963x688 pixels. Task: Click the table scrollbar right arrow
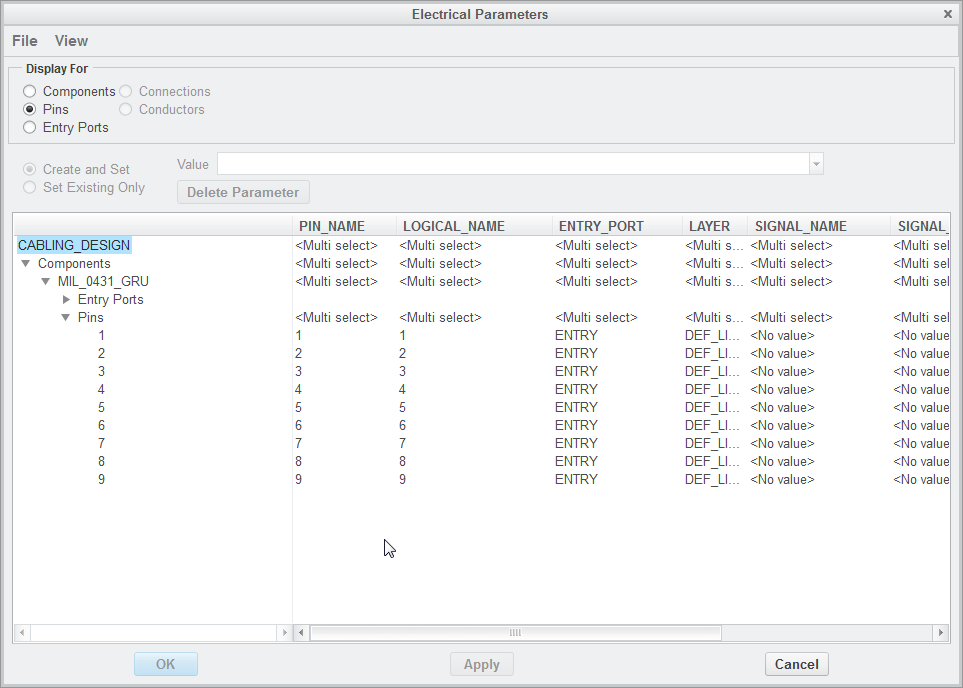click(940, 633)
